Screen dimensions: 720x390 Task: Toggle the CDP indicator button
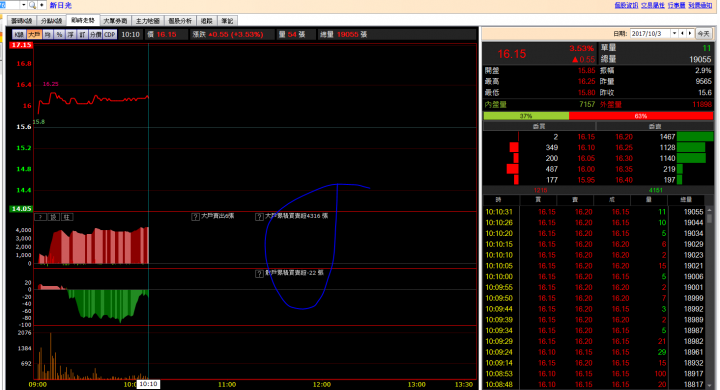pyautogui.click(x=110, y=34)
